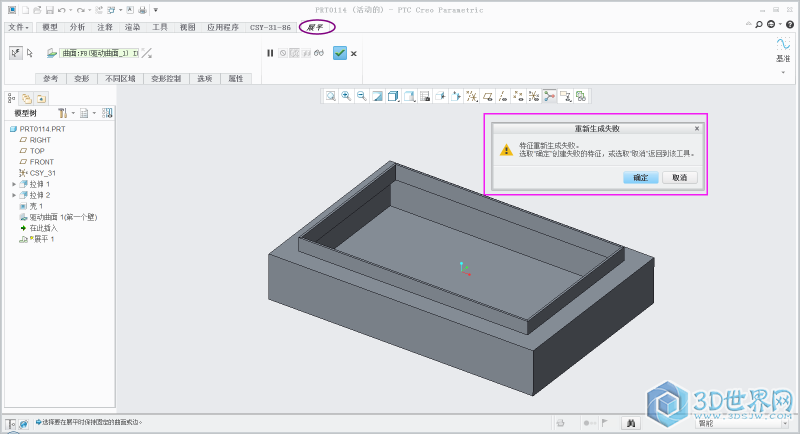Switch to the 工具 ribbon tab
Viewport: 800px width, 434px height.
pyautogui.click(x=160, y=27)
